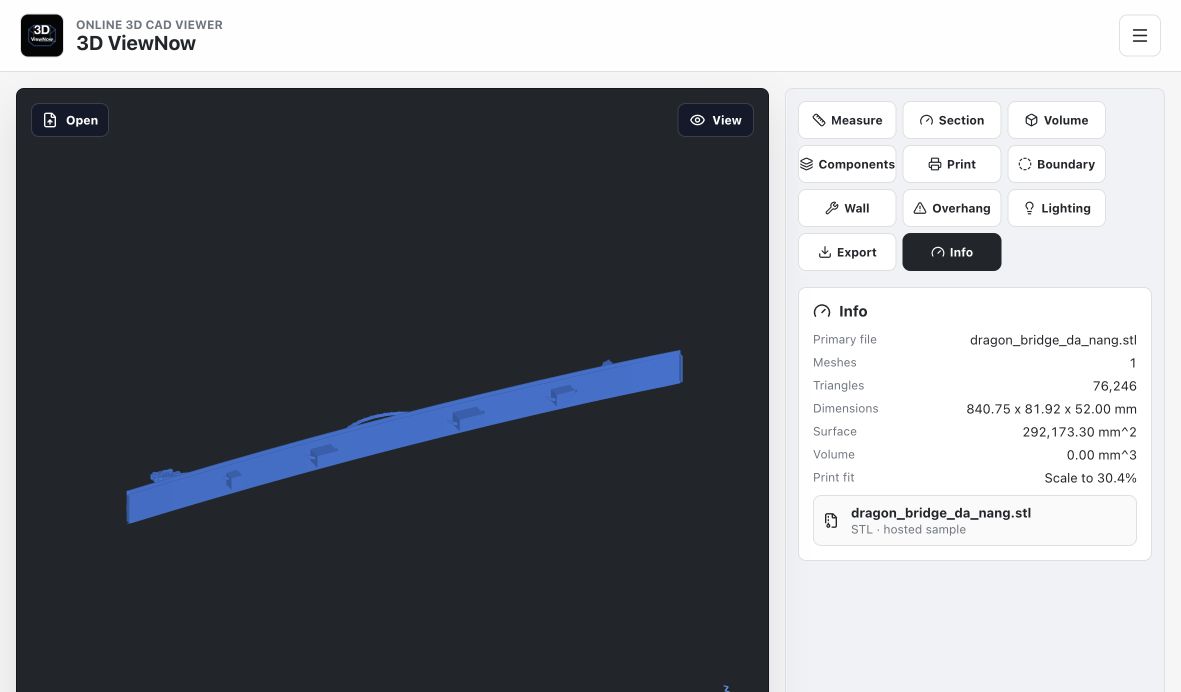The width and height of the screenshot is (1181, 692).
Task: Click the 3D ViewNow title text
Action: [136, 44]
